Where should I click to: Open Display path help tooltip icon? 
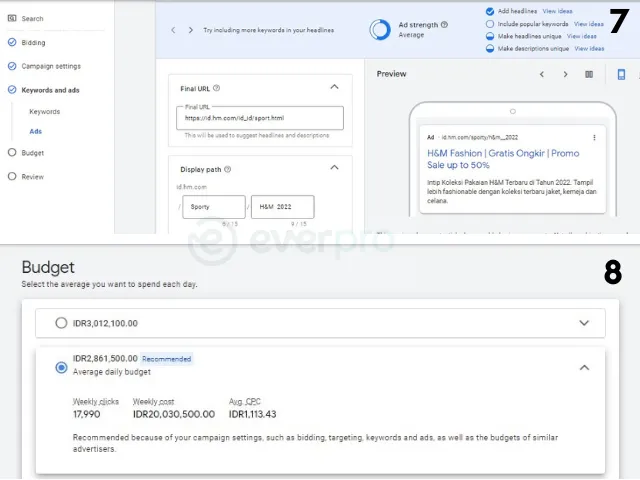click(x=228, y=169)
